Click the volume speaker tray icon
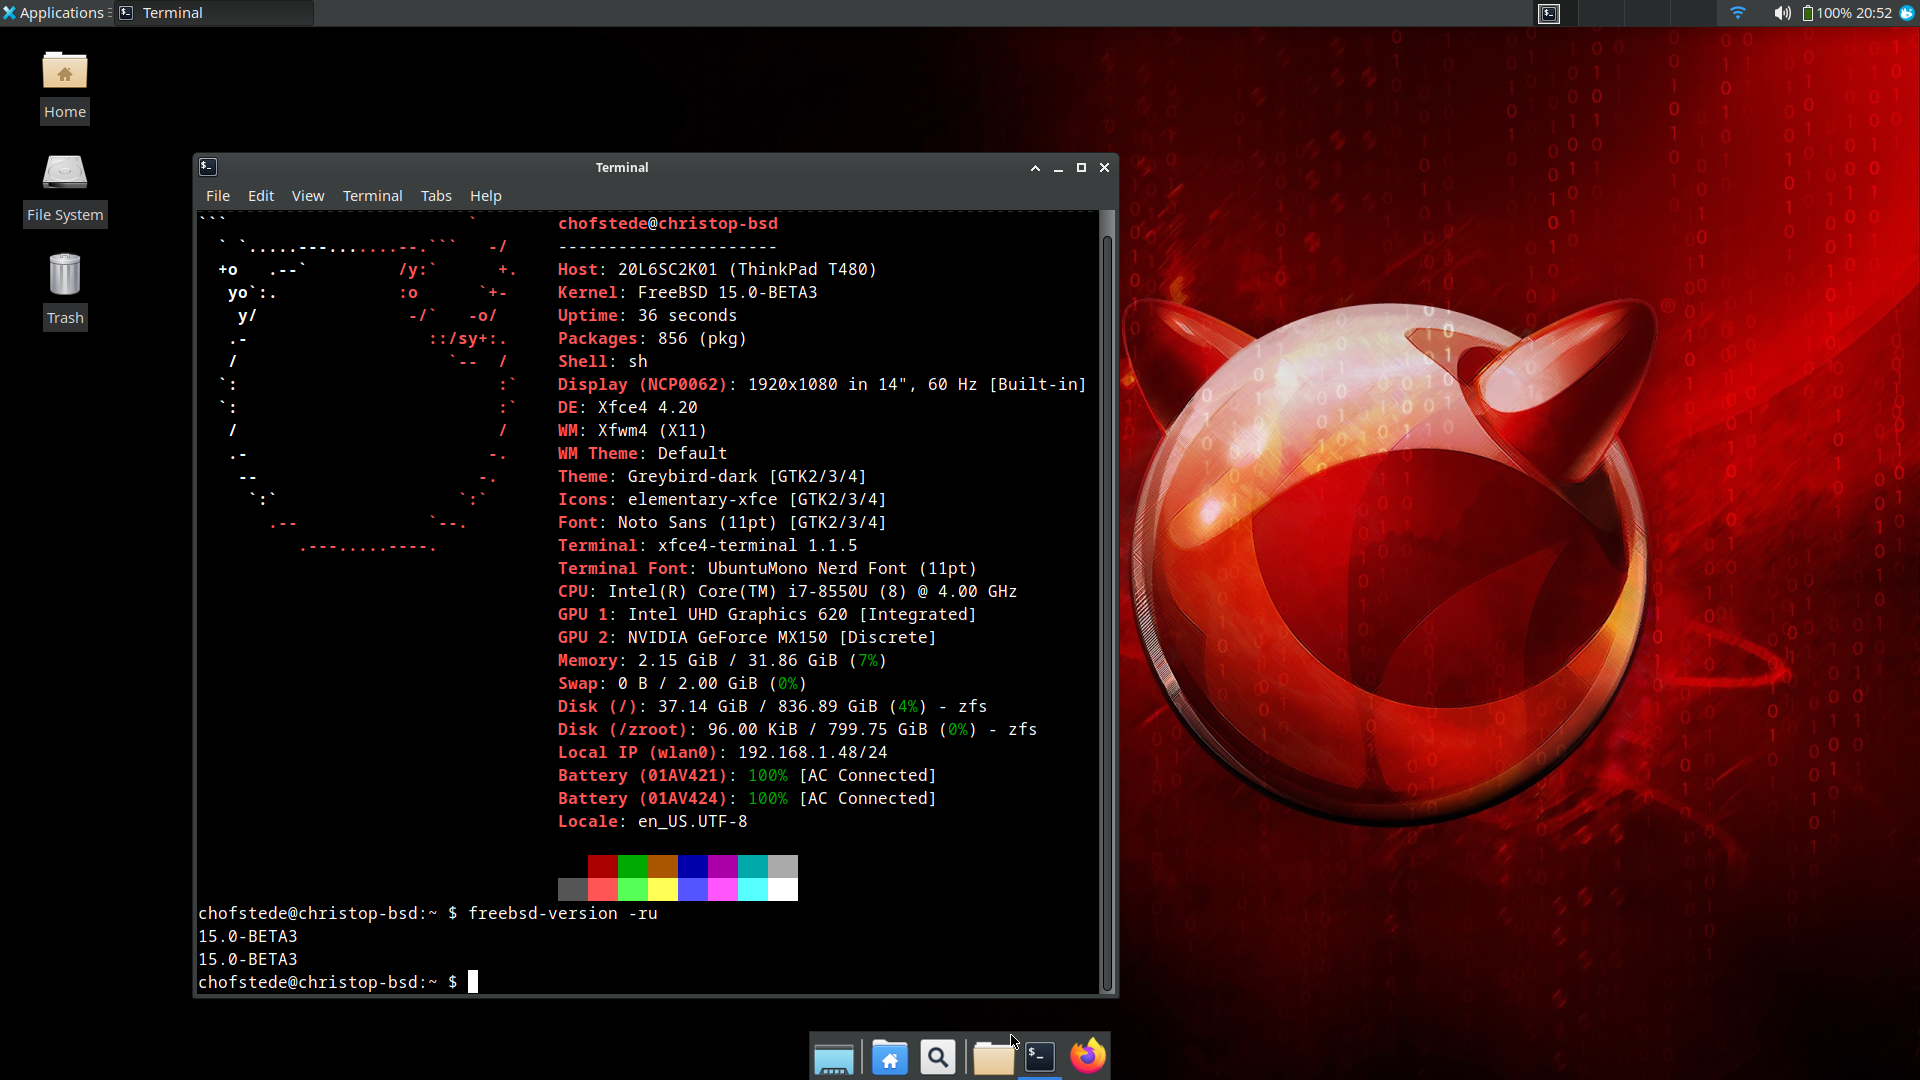 pyautogui.click(x=1782, y=13)
